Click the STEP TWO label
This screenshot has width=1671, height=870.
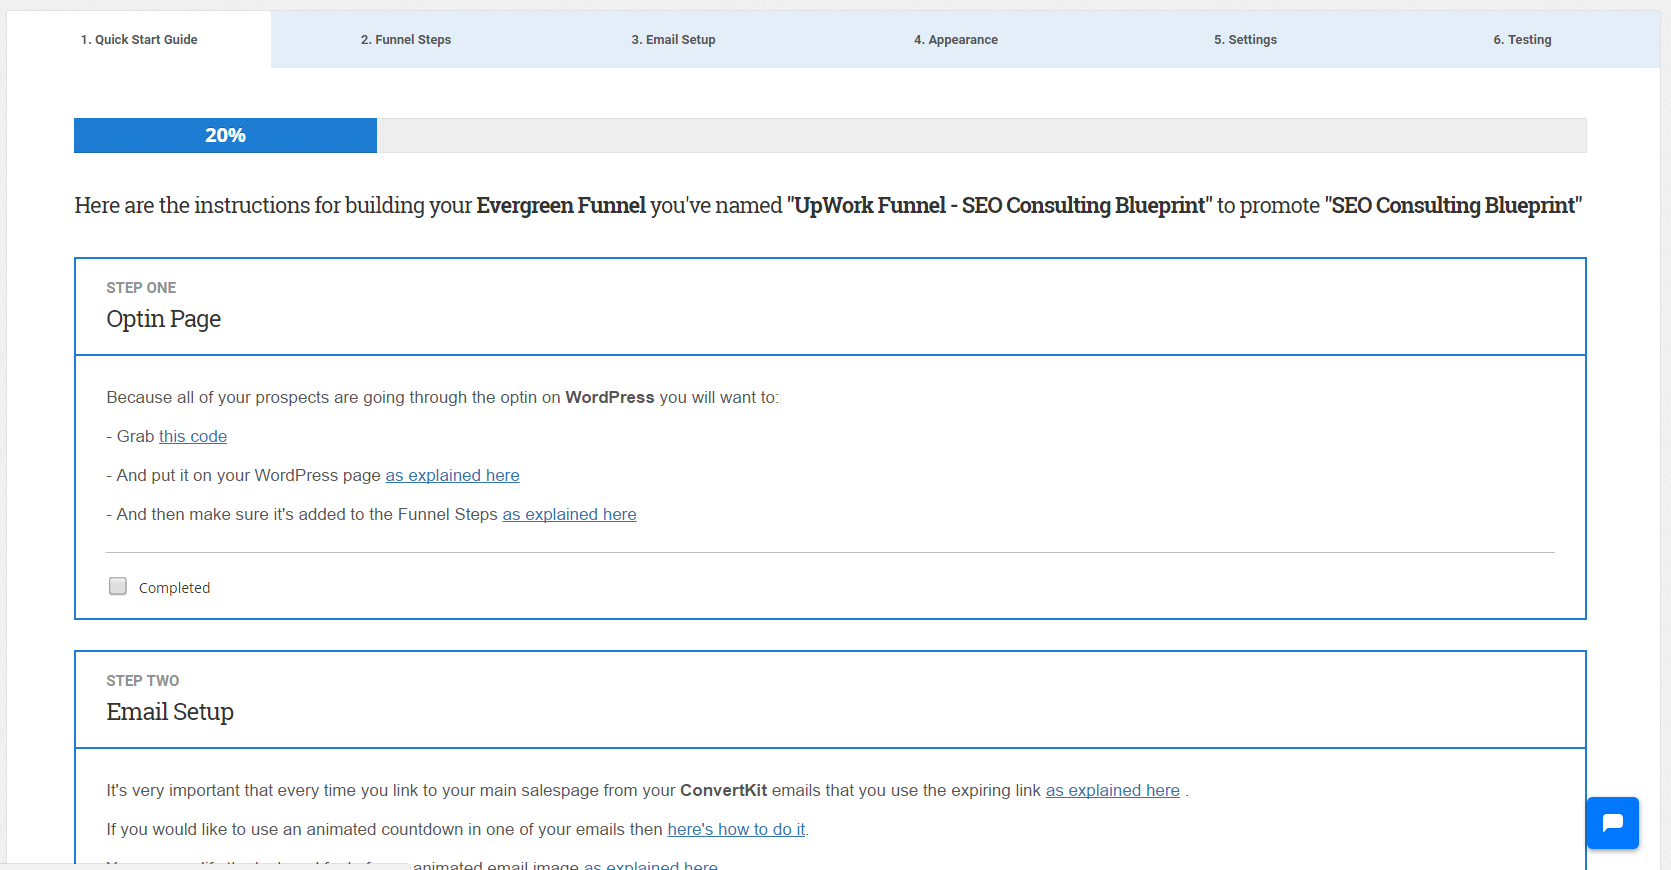tap(143, 681)
